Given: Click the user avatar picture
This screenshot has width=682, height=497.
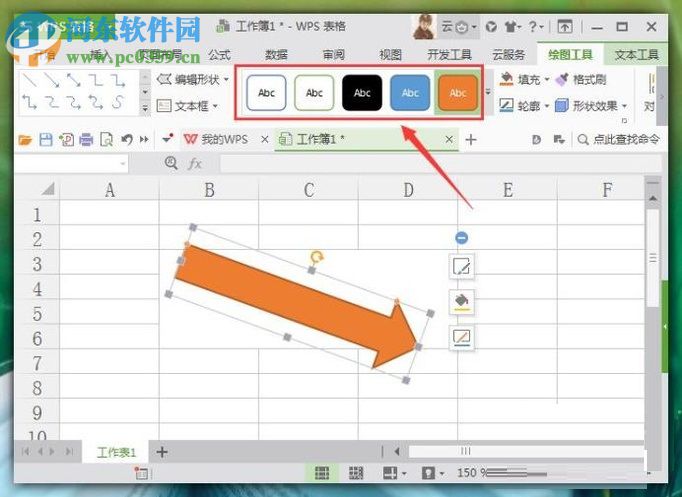Looking at the screenshot, I should tap(424, 27).
